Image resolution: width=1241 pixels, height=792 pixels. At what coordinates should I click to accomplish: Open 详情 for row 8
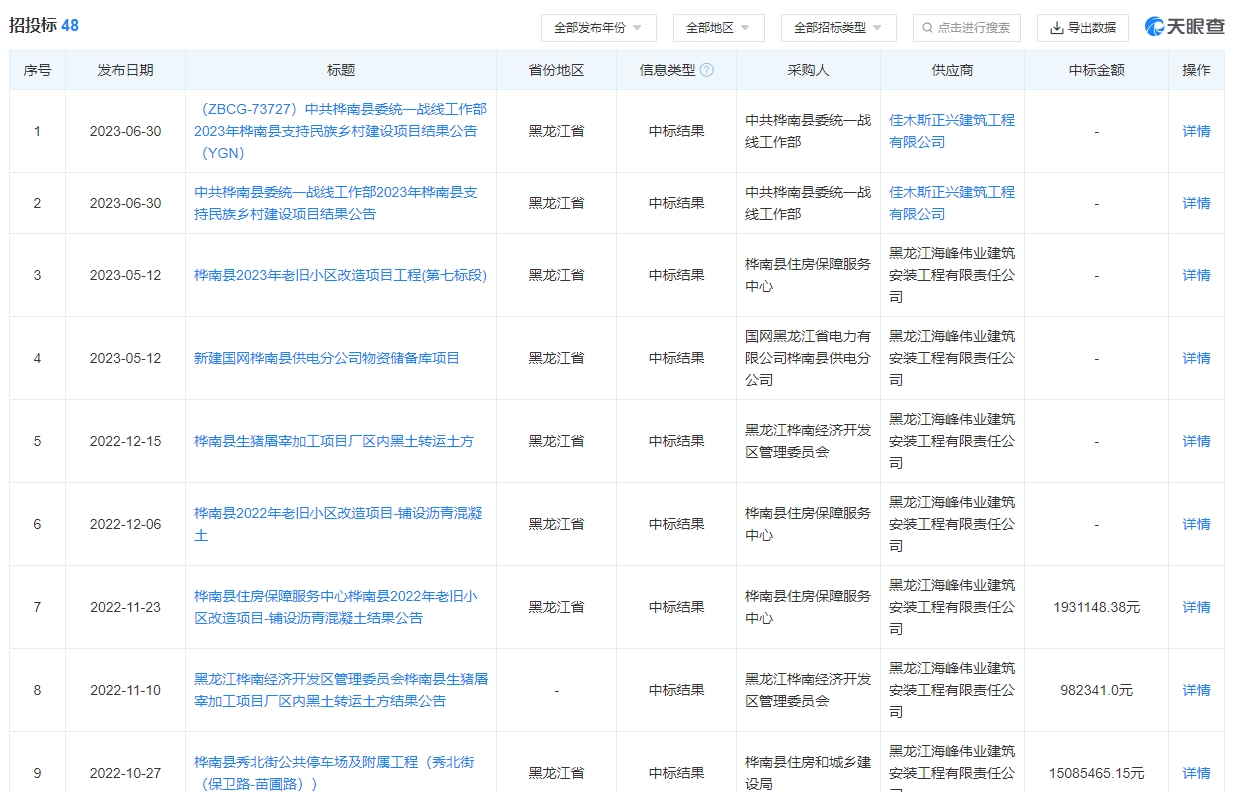pyautogui.click(x=1196, y=690)
